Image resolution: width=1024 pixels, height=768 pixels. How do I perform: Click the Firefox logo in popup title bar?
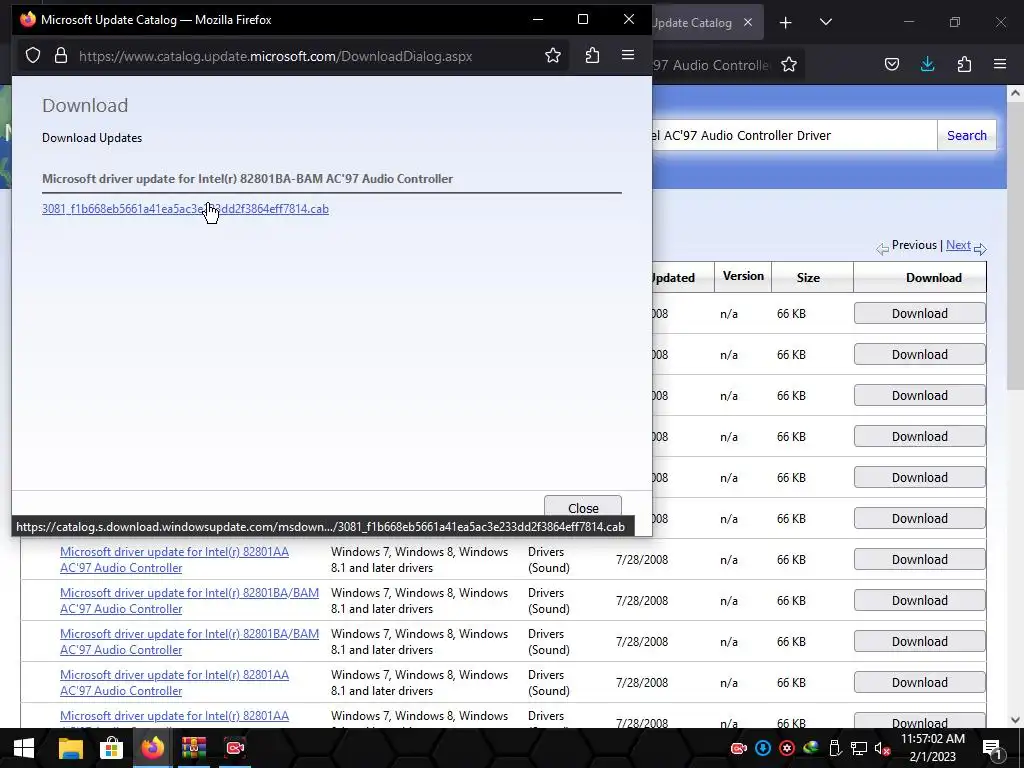(27, 20)
